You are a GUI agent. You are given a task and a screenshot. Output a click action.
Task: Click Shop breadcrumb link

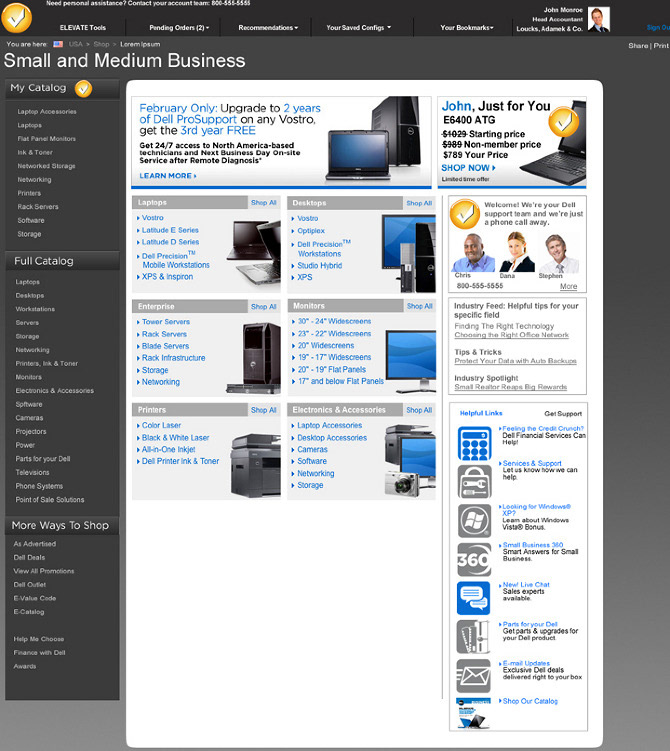[x=102, y=44]
